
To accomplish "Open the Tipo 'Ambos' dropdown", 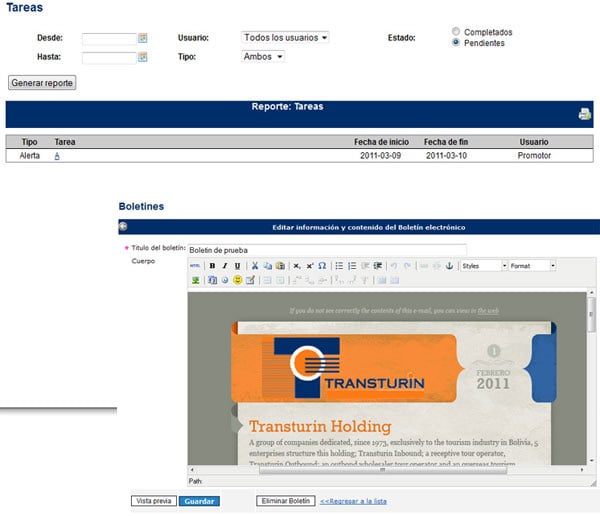I will click(263, 56).
